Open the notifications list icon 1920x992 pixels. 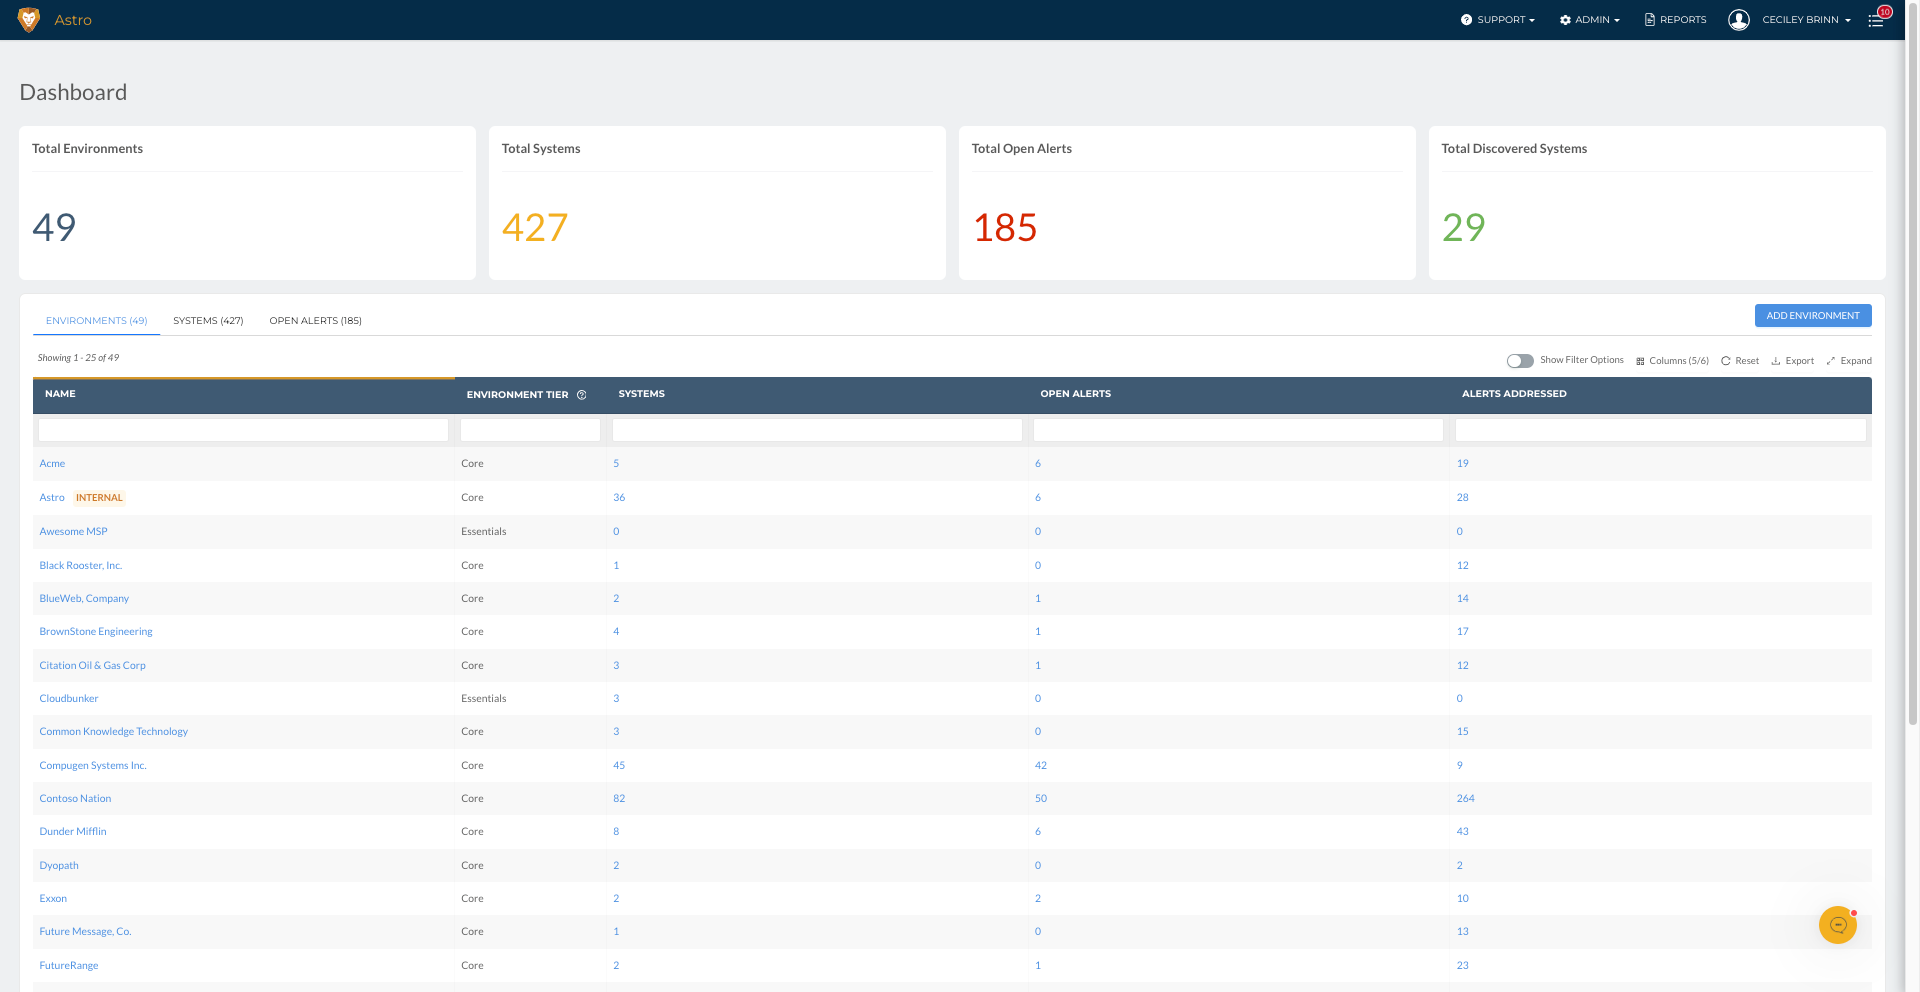pyautogui.click(x=1876, y=20)
